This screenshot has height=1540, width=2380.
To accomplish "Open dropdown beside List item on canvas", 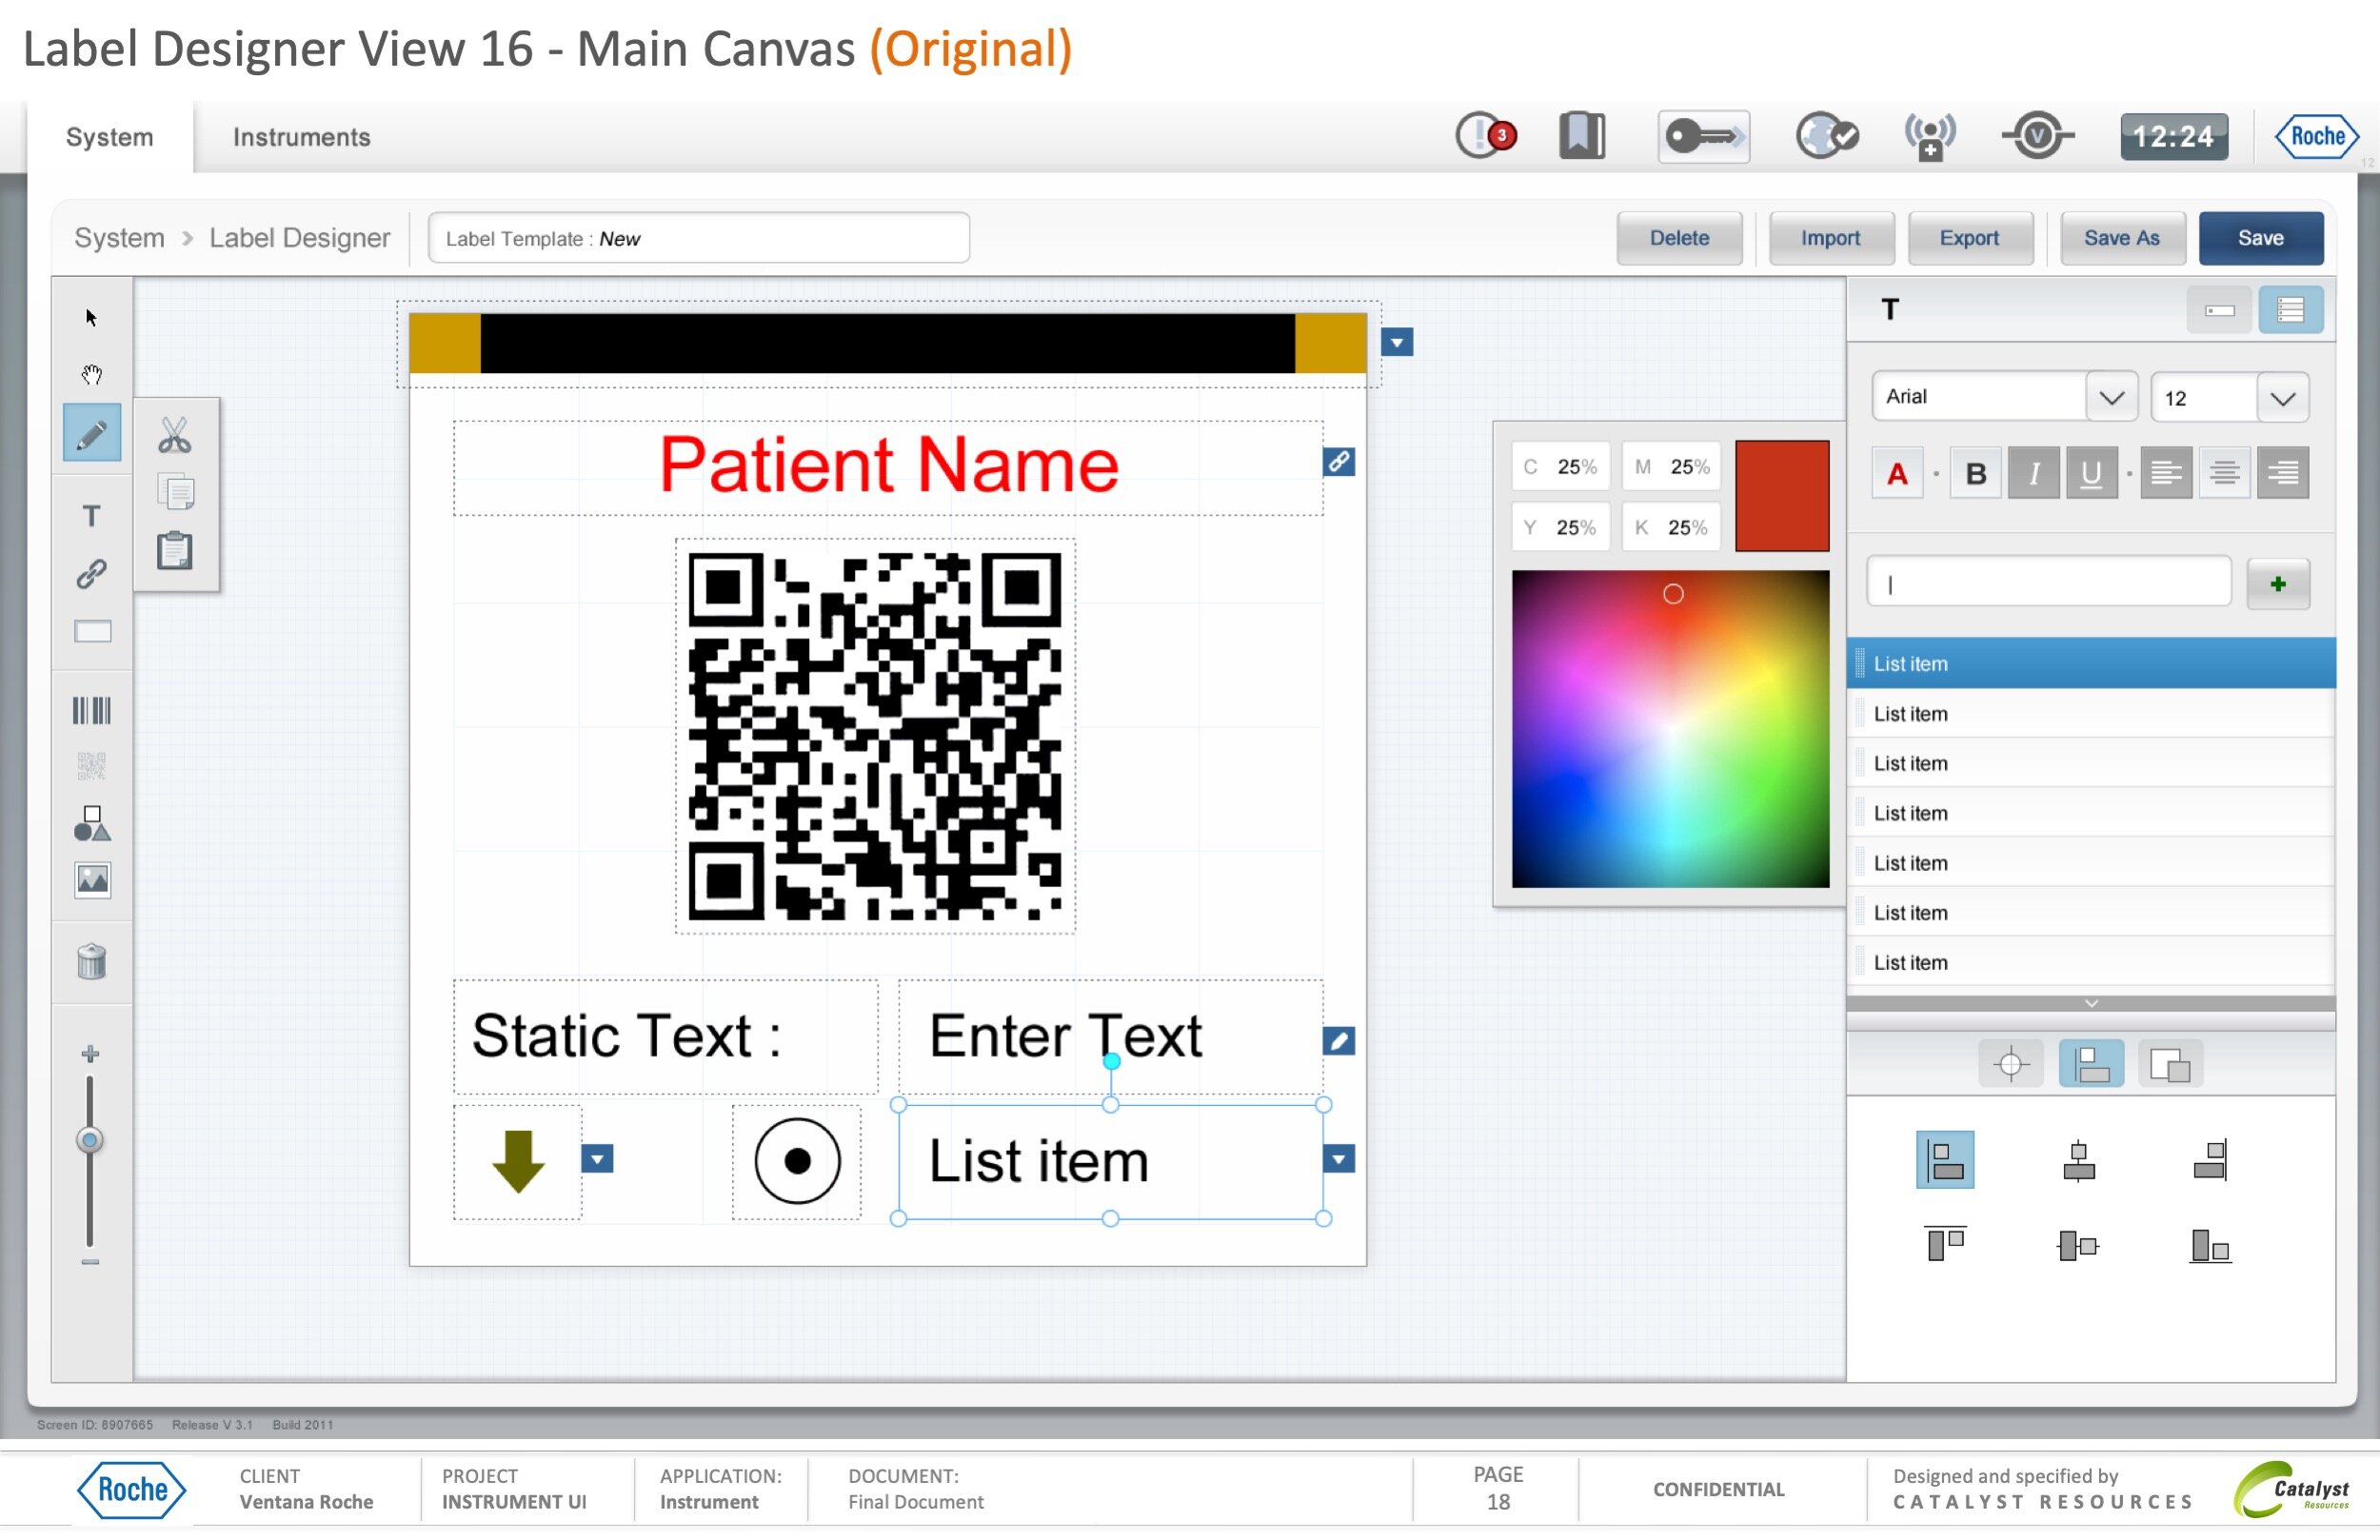I will point(1339,1159).
